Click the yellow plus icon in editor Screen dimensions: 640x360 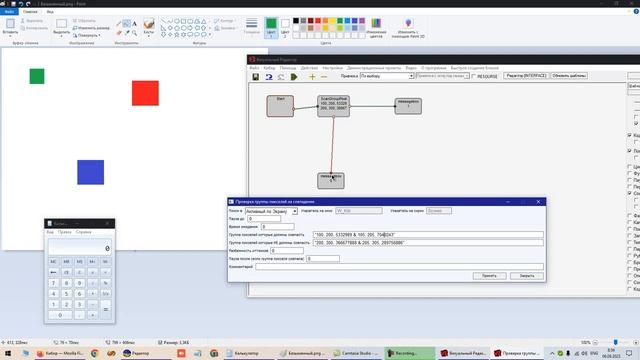(312, 77)
